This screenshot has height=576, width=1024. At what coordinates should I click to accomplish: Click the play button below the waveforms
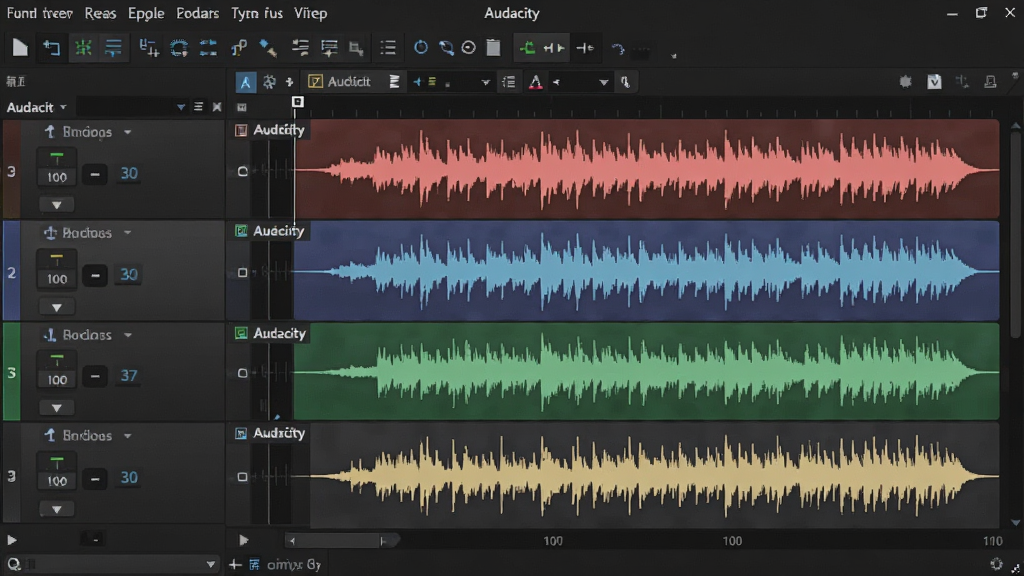244,540
